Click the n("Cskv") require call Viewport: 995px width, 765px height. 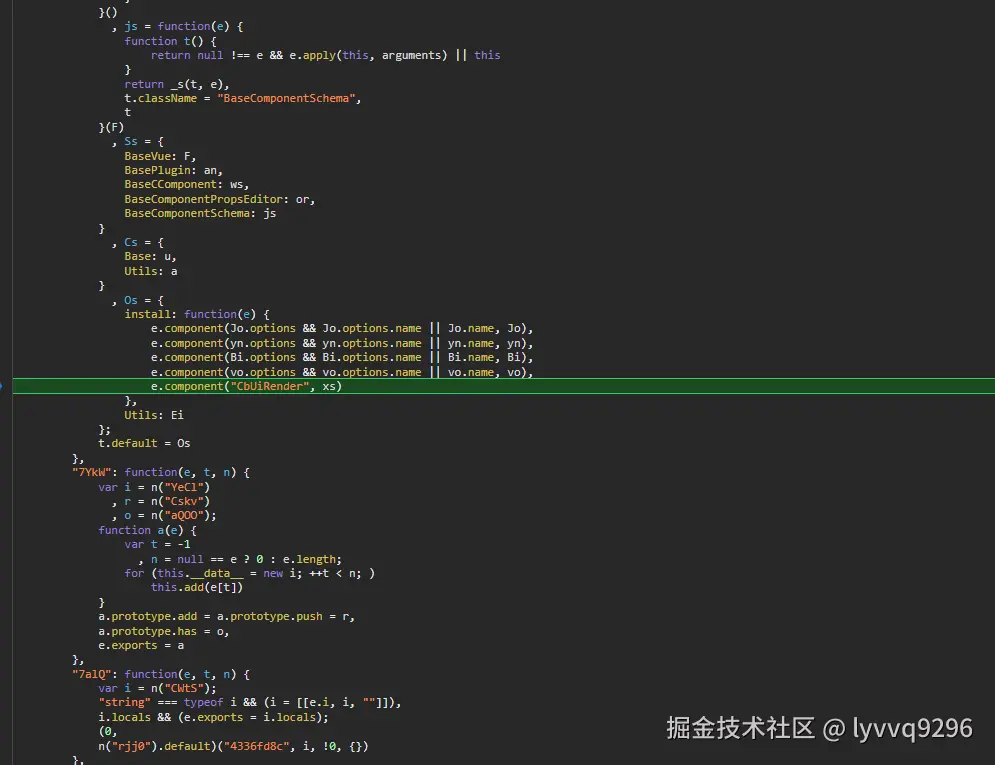coord(180,502)
